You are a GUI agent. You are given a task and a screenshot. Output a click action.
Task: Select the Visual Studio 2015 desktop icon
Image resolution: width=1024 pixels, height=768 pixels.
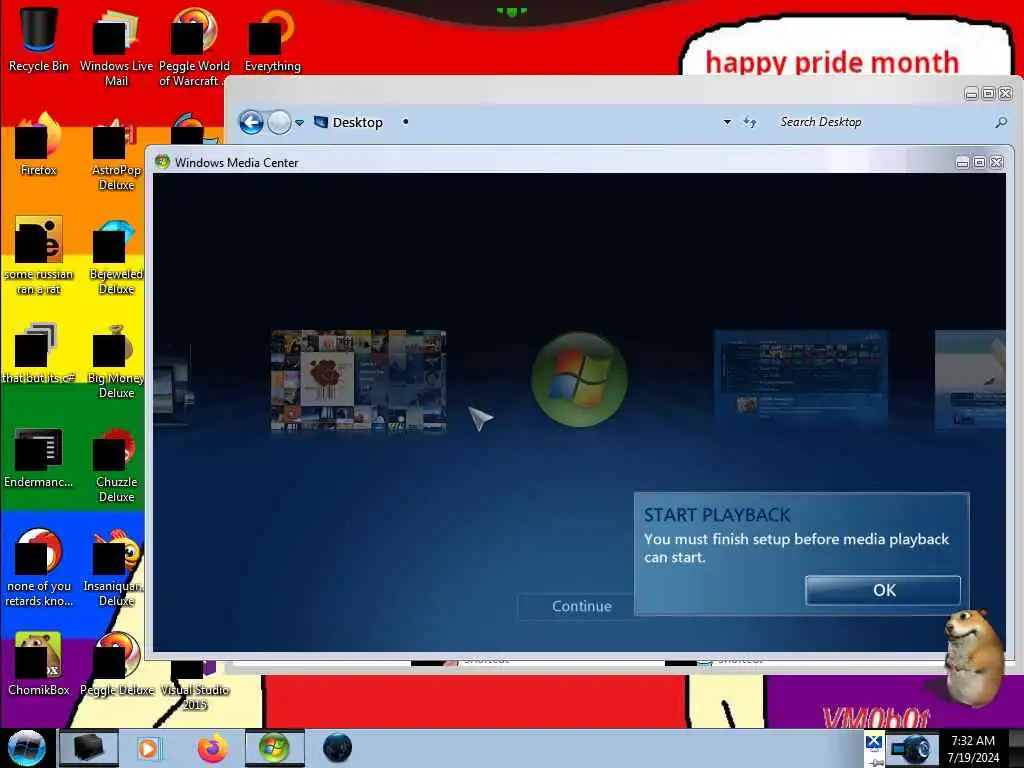point(194,686)
